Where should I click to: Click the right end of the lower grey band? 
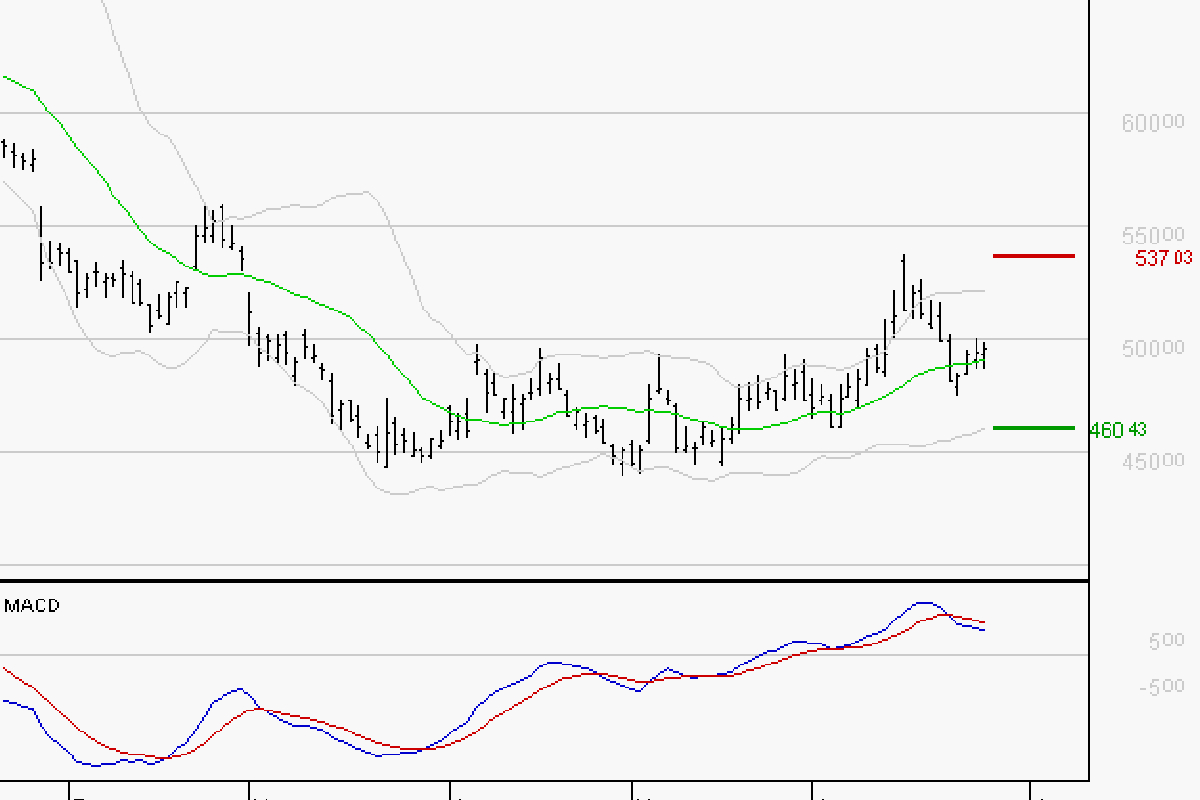point(984,428)
